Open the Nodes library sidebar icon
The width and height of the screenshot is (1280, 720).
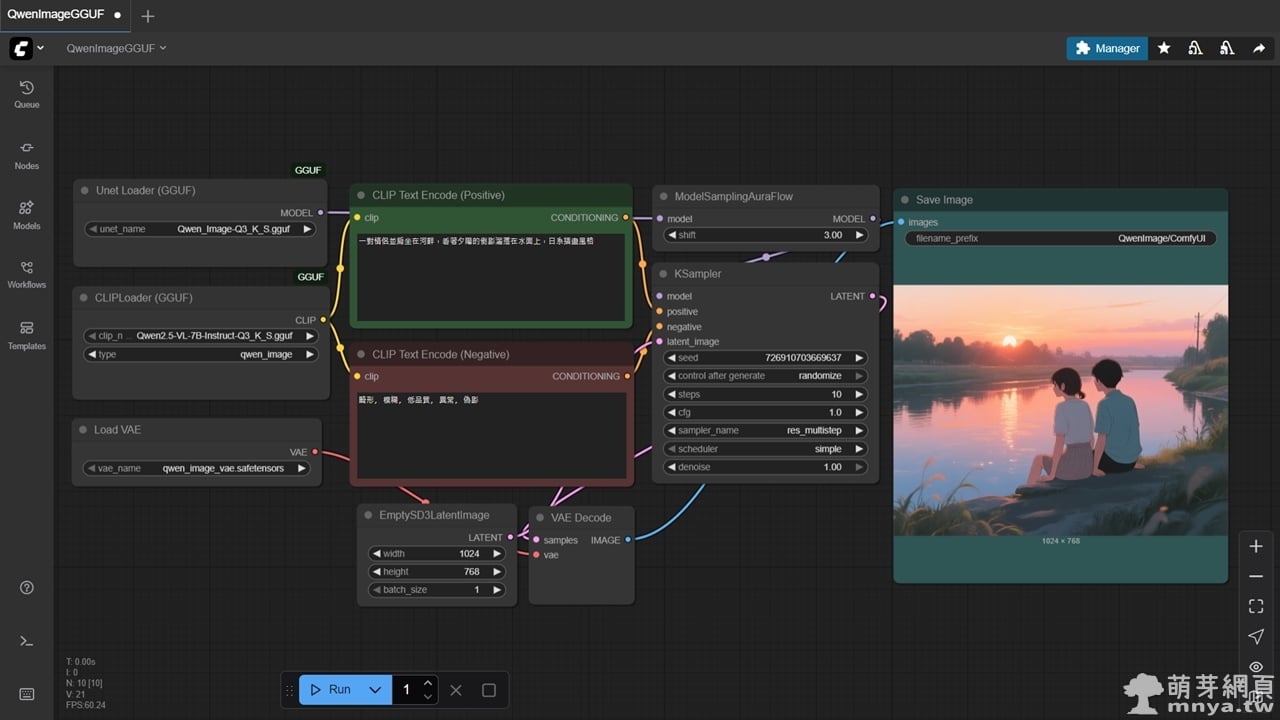pyautogui.click(x=27, y=154)
